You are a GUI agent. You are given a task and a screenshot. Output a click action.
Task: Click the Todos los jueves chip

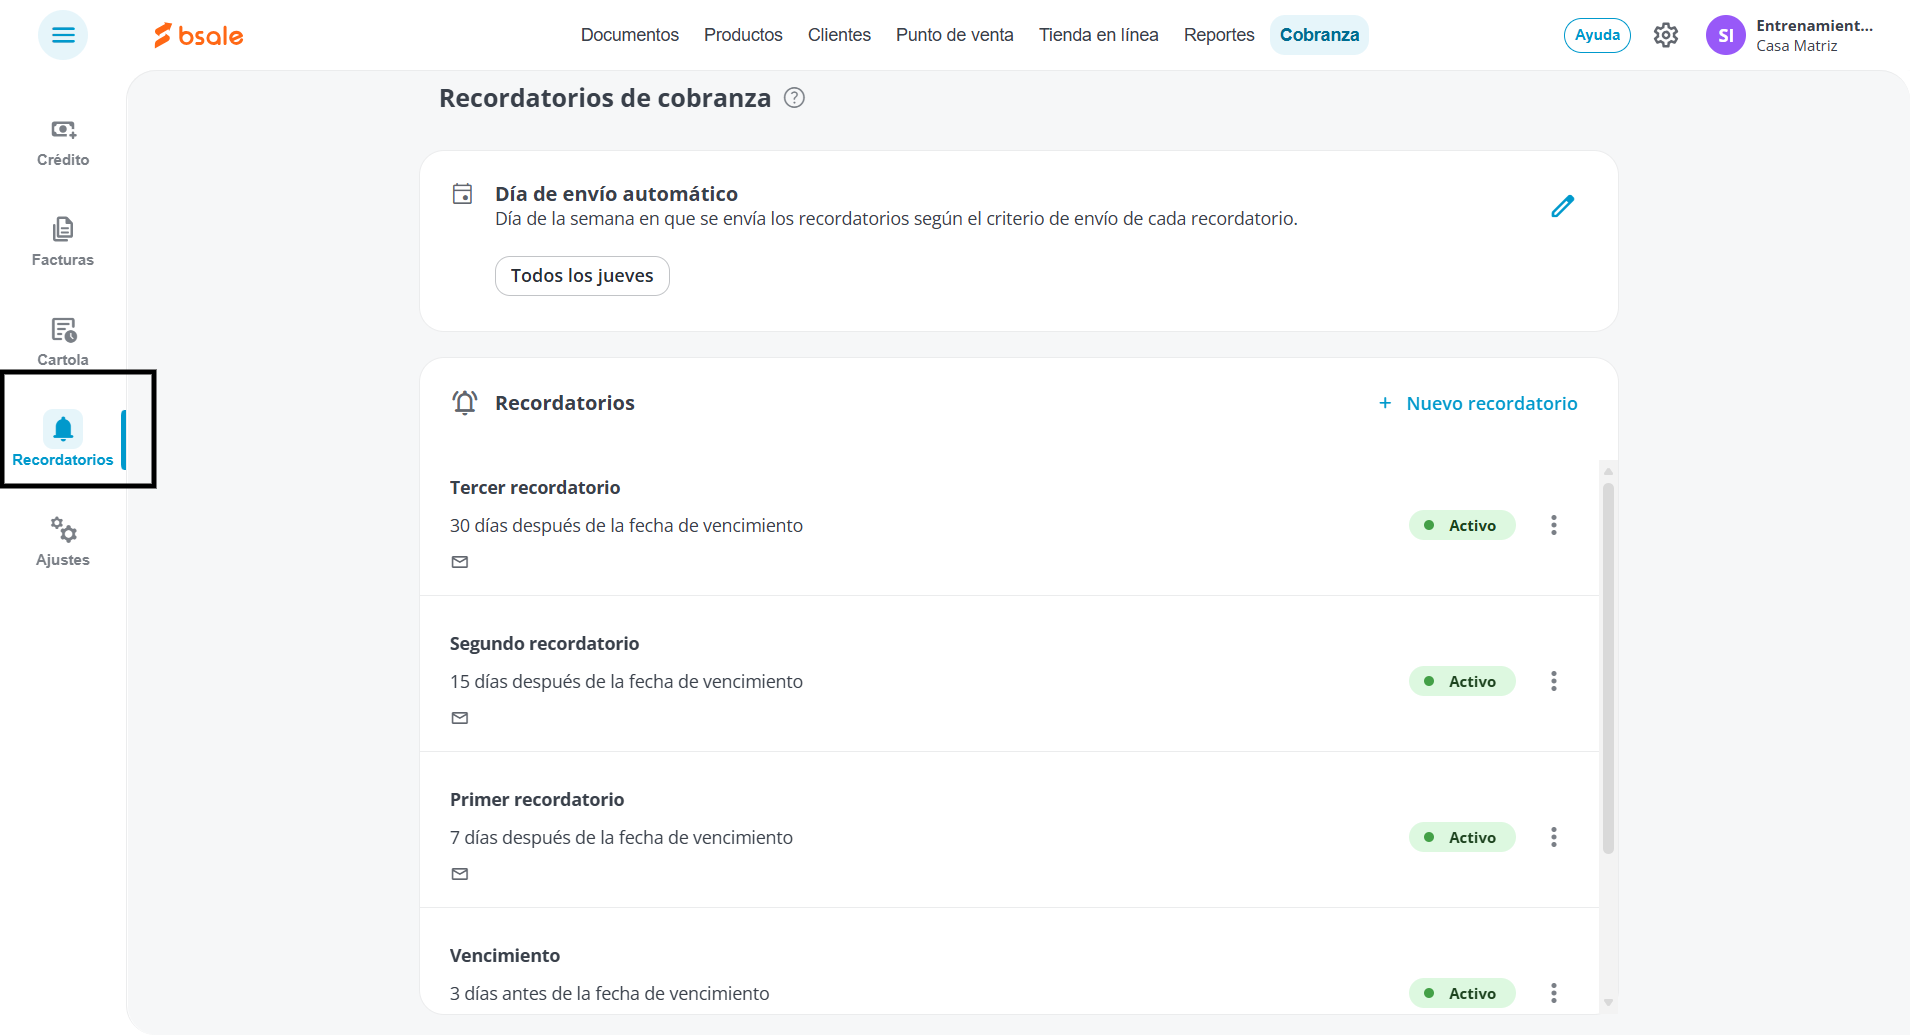(582, 276)
